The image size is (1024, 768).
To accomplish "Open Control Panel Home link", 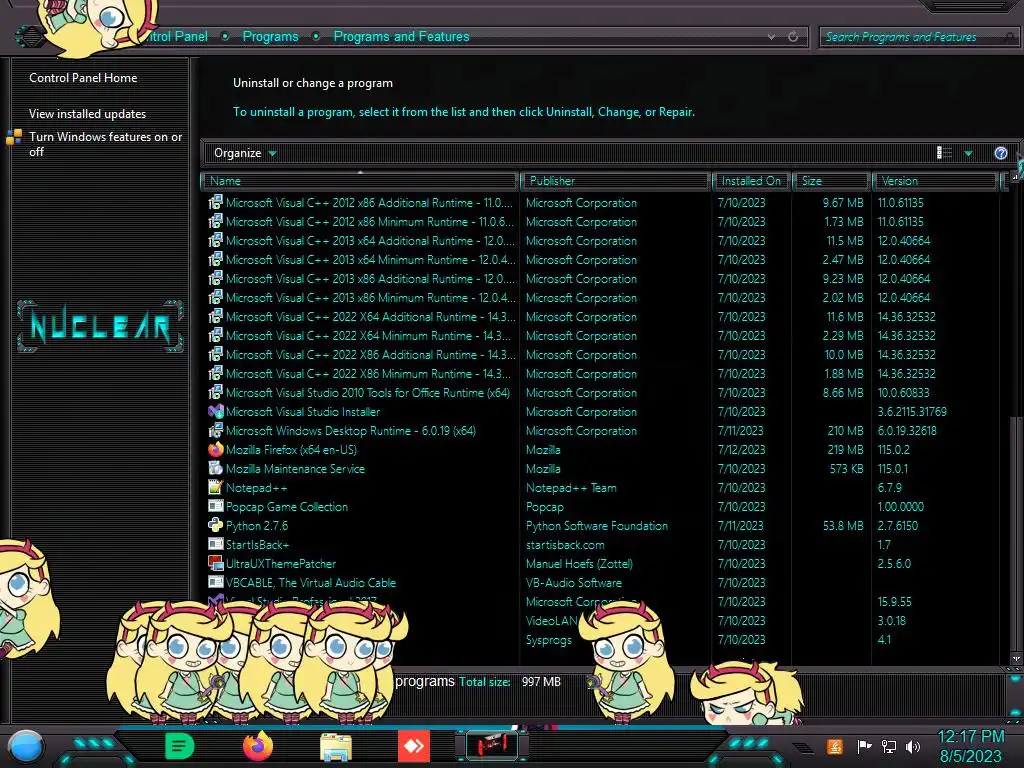I will [83, 78].
